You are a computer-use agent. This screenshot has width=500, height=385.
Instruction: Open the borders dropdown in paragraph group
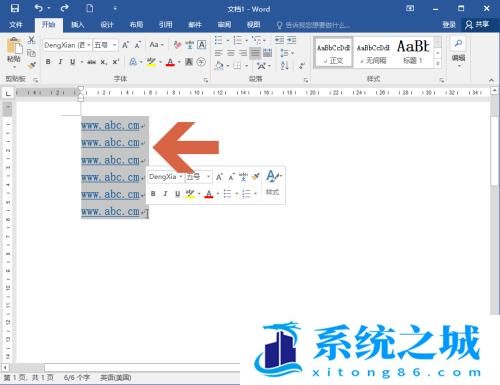[246, 66]
